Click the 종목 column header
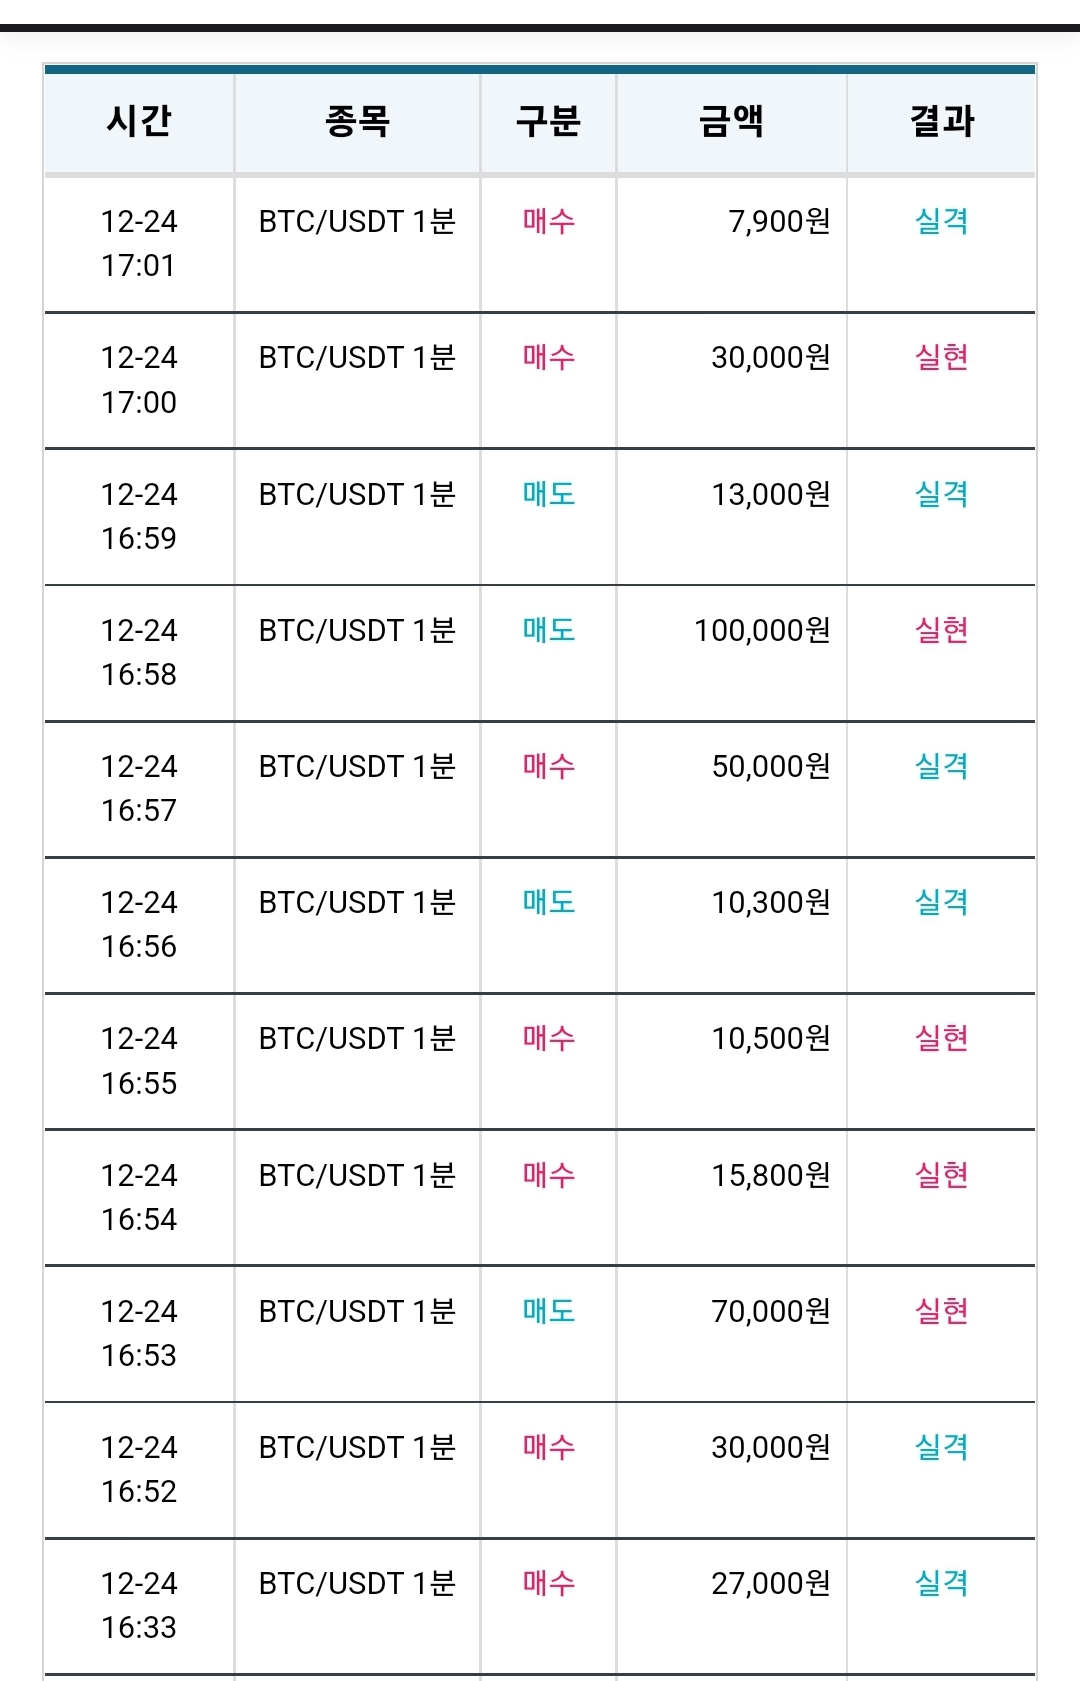 pyautogui.click(x=357, y=121)
